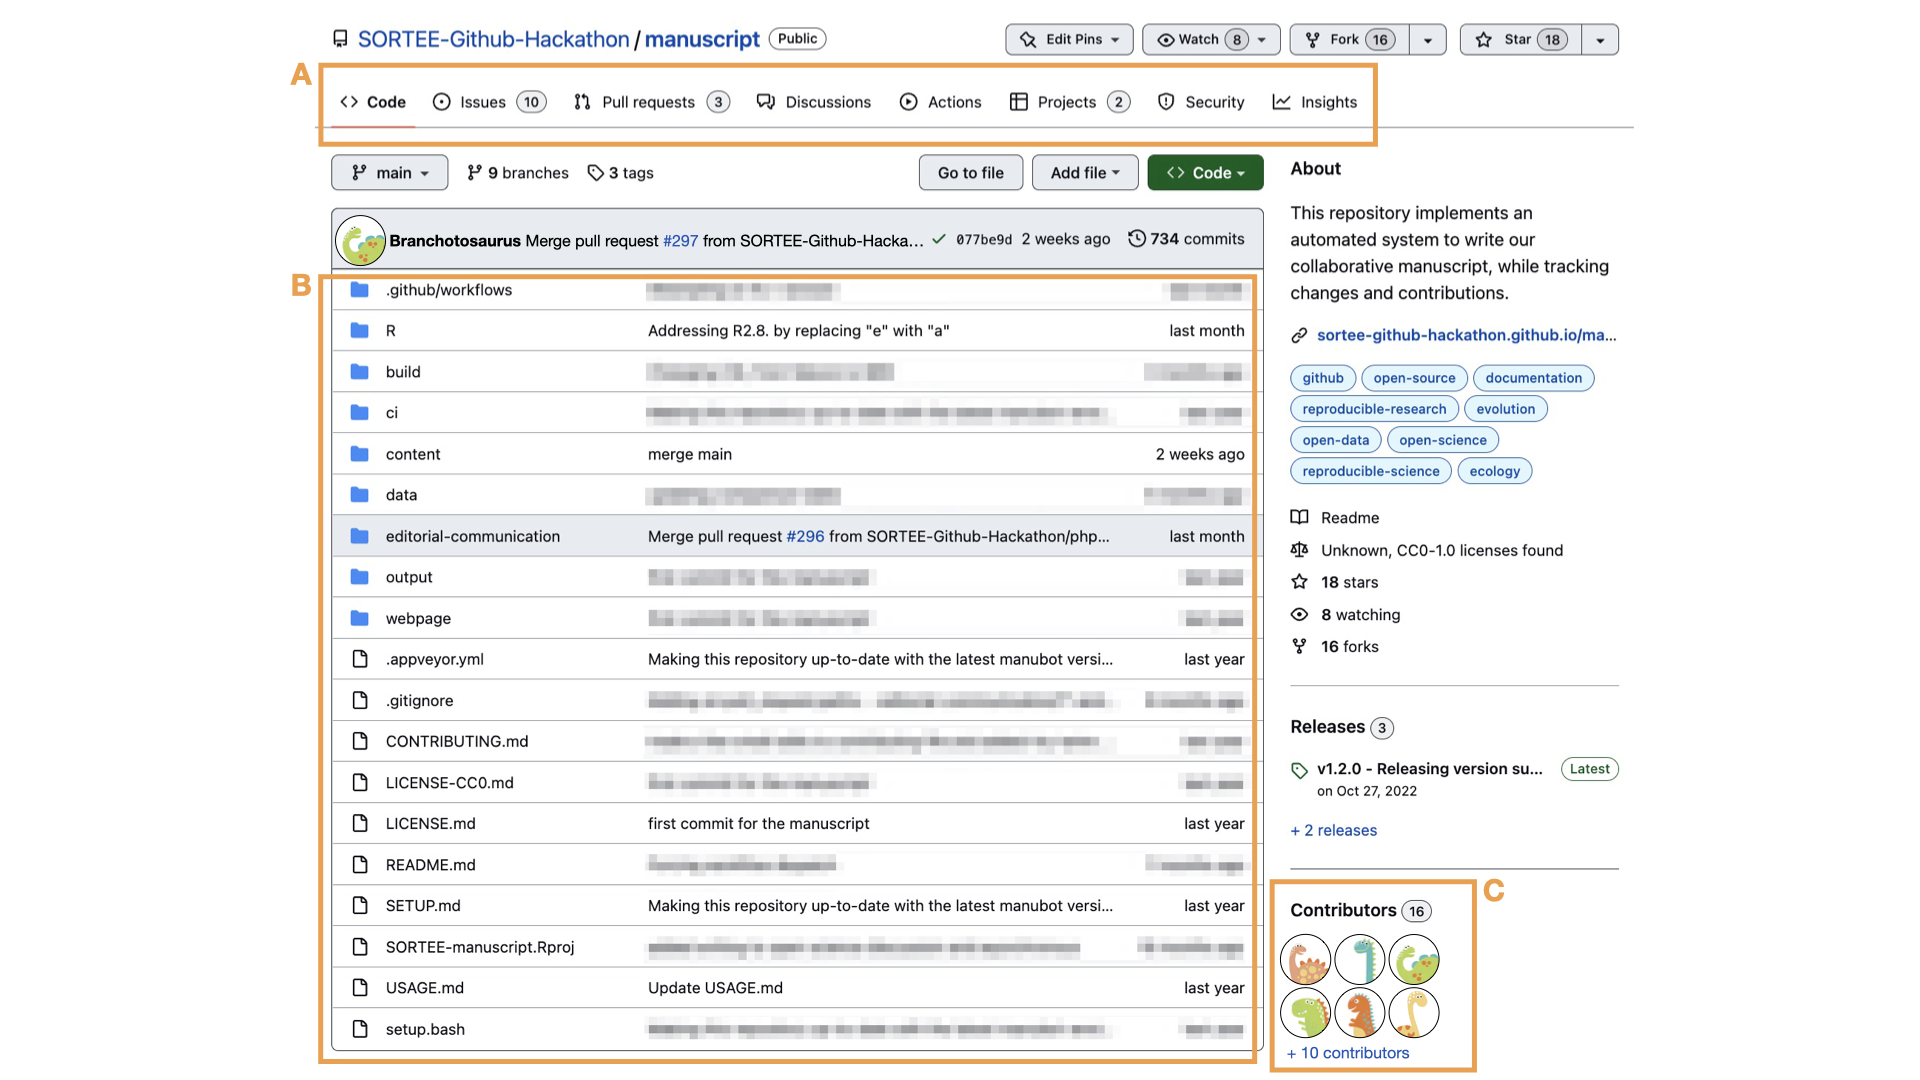Open the LICENSE-CC0.md file
This screenshot has width=1920, height=1080.
pyautogui.click(x=450, y=783)
